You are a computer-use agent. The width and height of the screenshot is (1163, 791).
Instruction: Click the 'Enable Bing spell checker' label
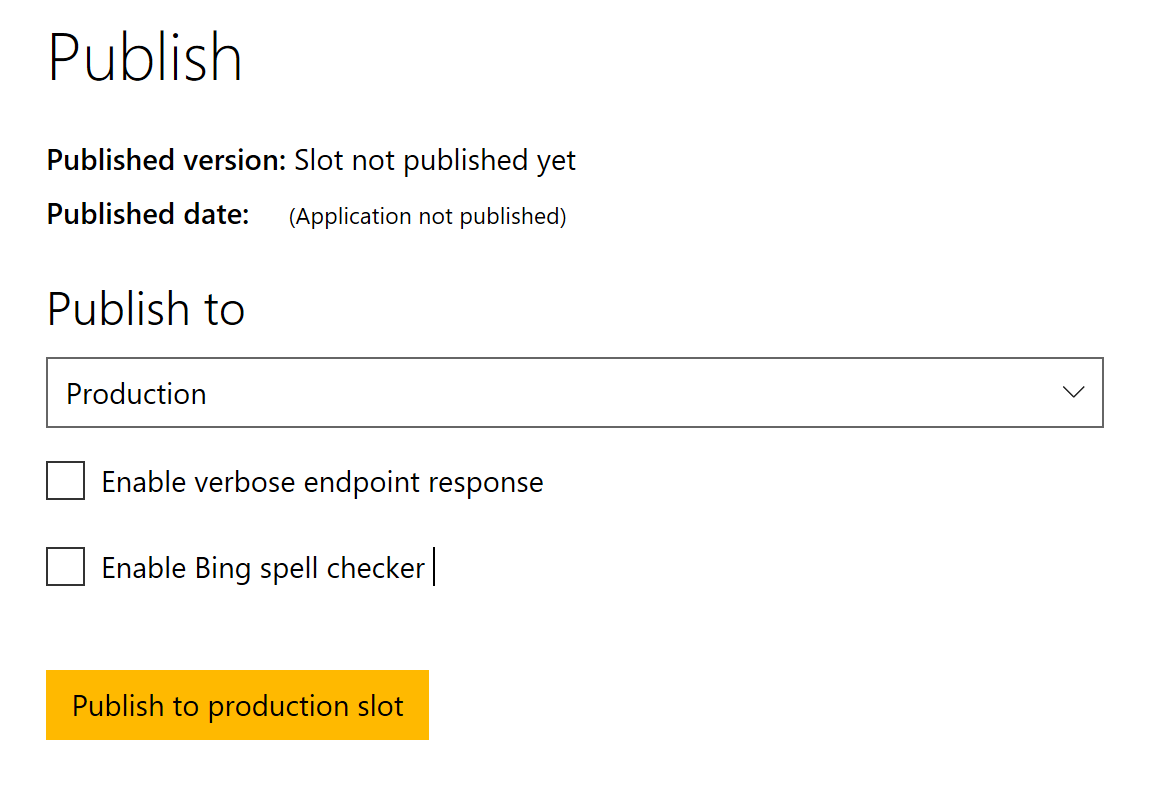(x=263, y=568)
